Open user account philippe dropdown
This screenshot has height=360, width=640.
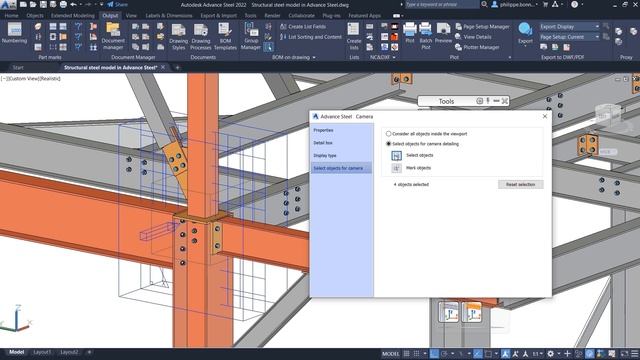[x=516, y=4]
